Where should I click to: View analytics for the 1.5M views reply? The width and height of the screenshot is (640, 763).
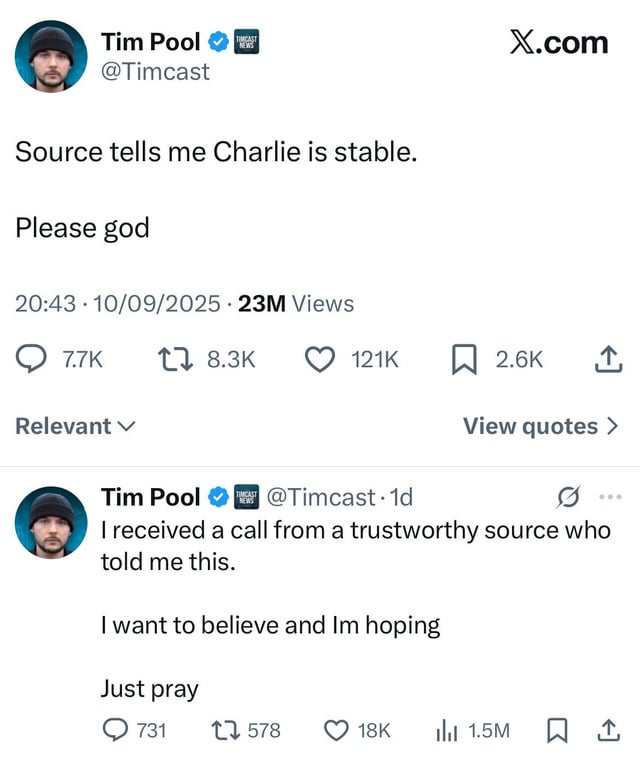coord(446,730)
